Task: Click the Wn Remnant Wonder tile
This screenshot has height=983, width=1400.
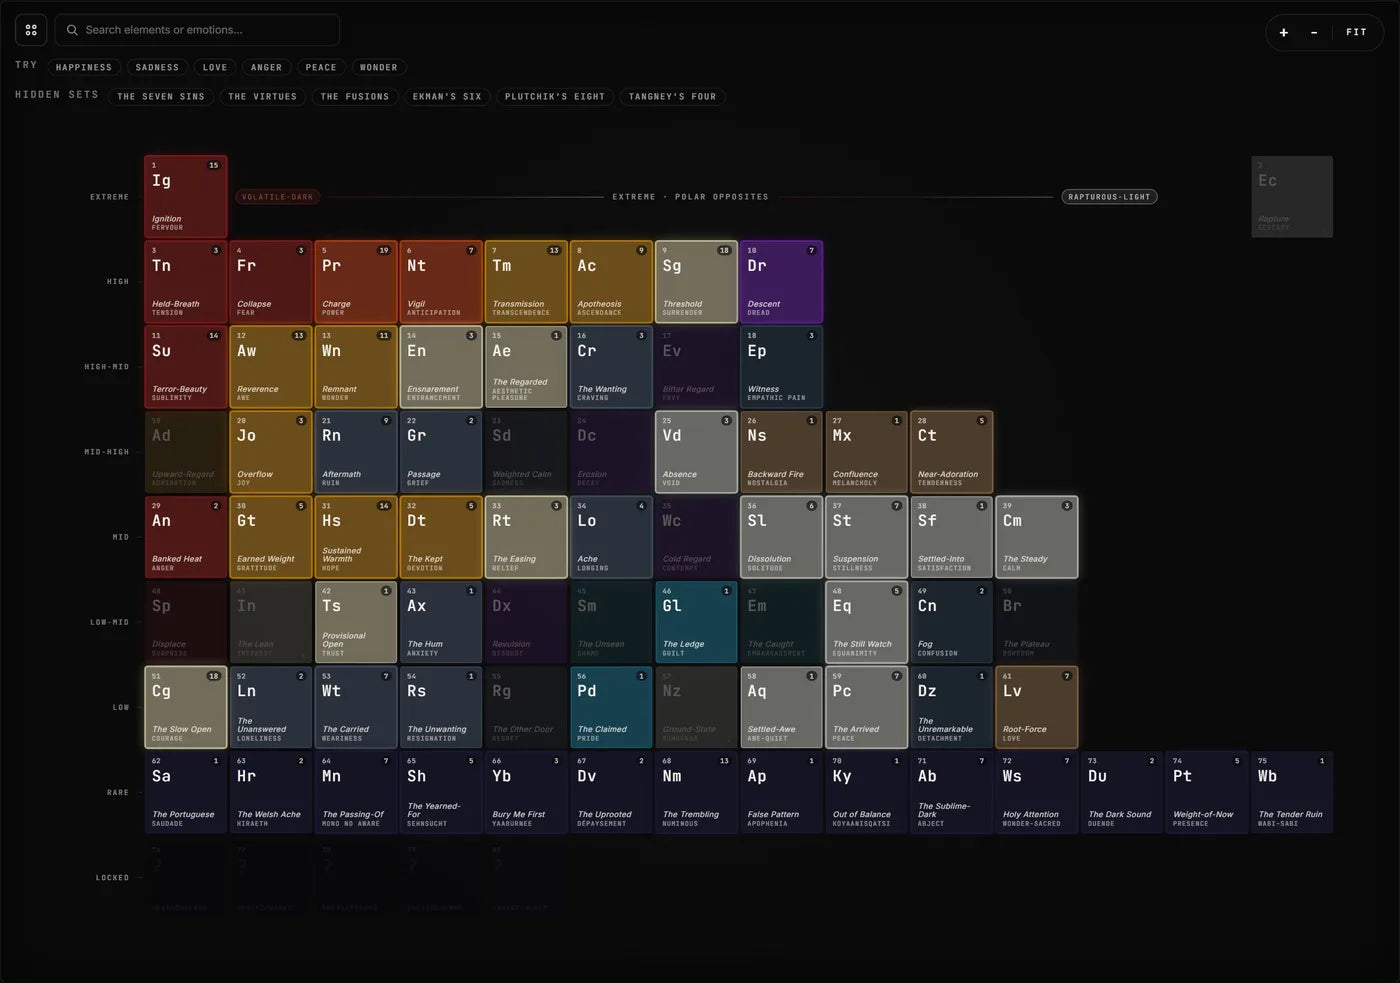Action: (356, 366)
